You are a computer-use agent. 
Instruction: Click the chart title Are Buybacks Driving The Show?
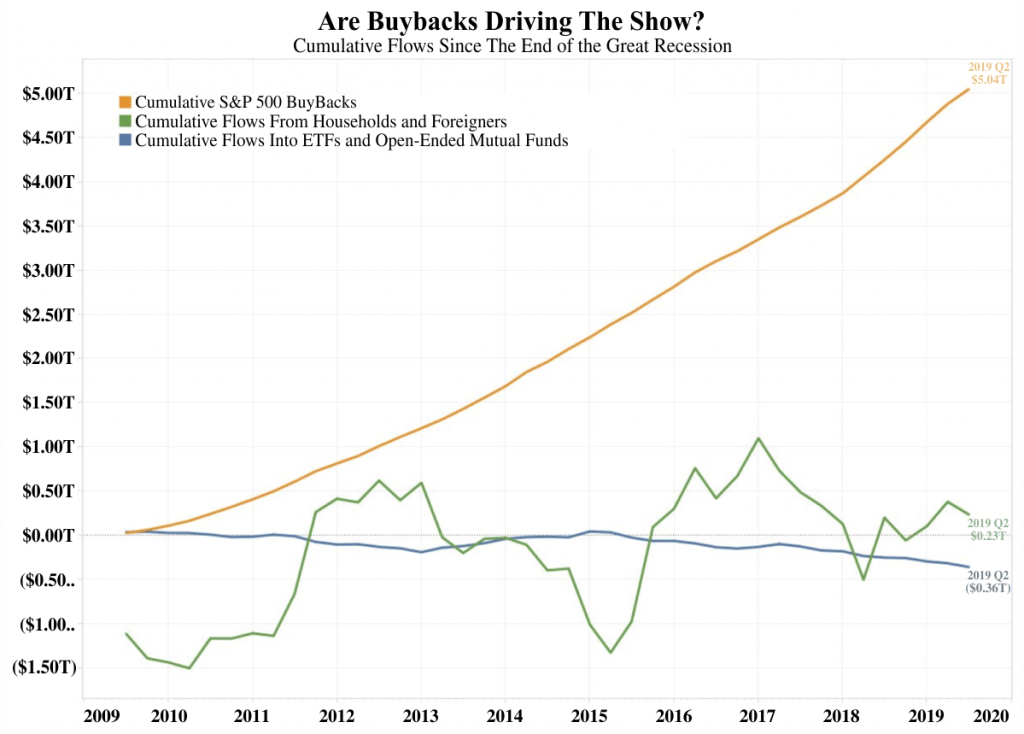click(x=511, y=21)
